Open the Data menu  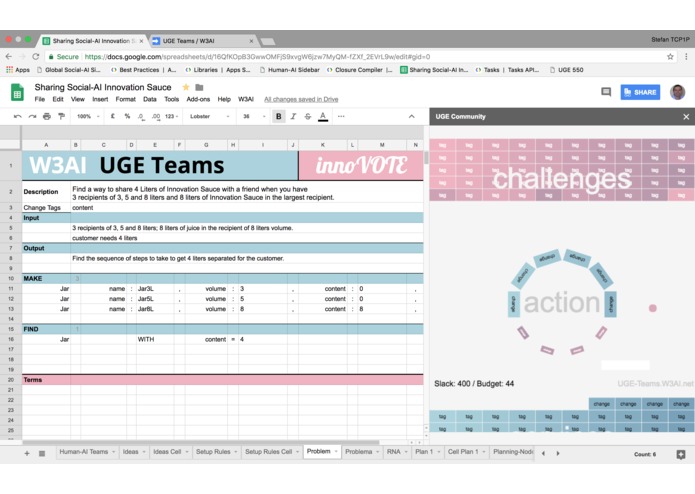click(x=150, y=99)
